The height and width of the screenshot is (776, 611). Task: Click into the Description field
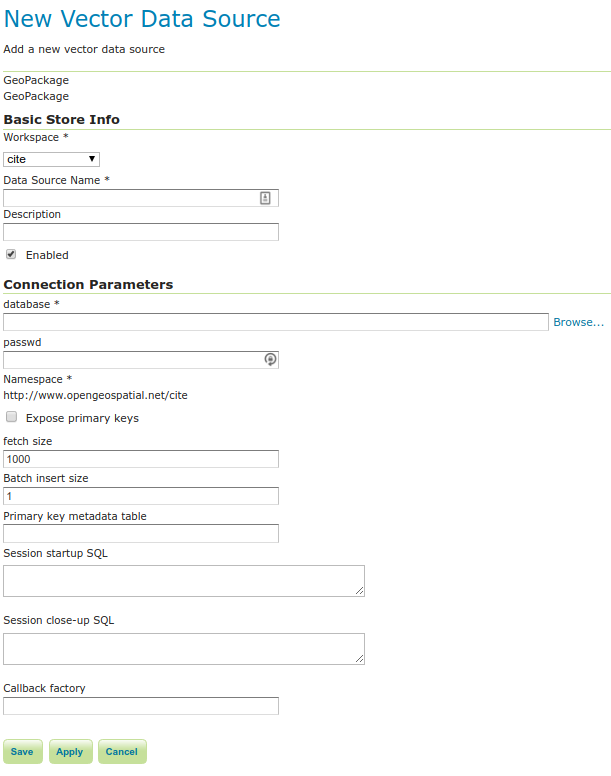click(x=141, y=232)
